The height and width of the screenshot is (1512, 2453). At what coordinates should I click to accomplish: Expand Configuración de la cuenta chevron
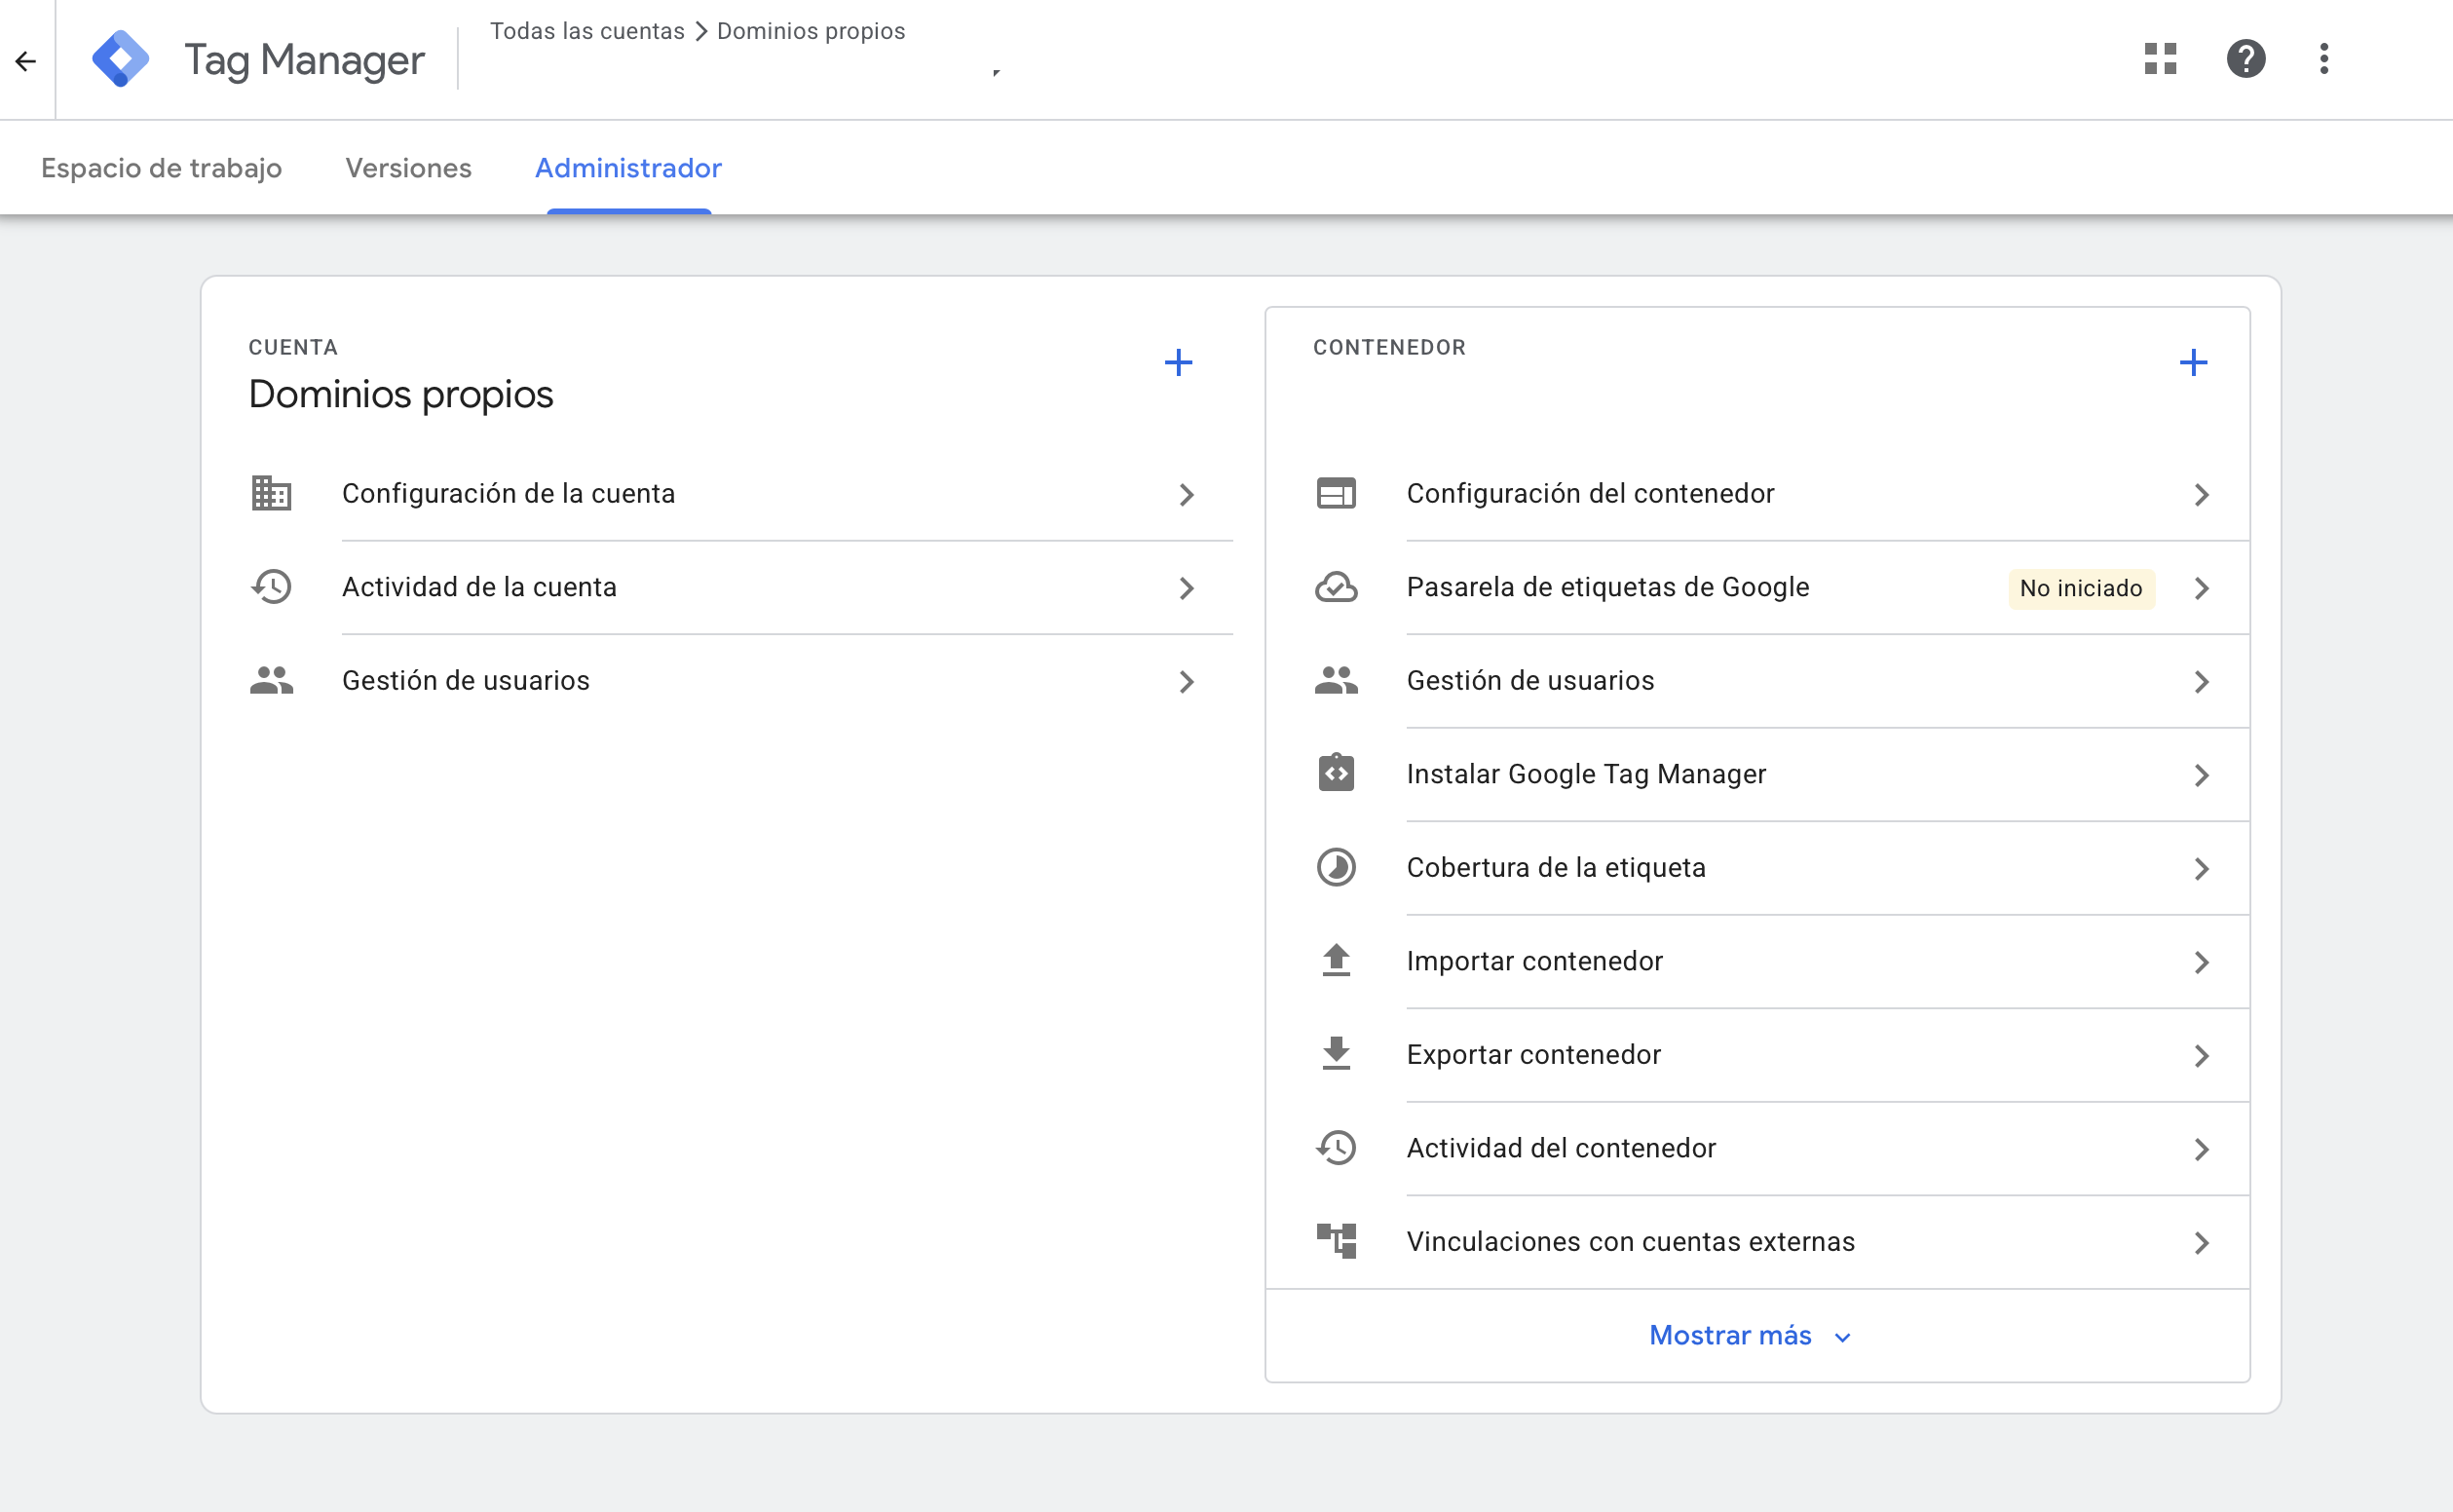click(1187, 495)
